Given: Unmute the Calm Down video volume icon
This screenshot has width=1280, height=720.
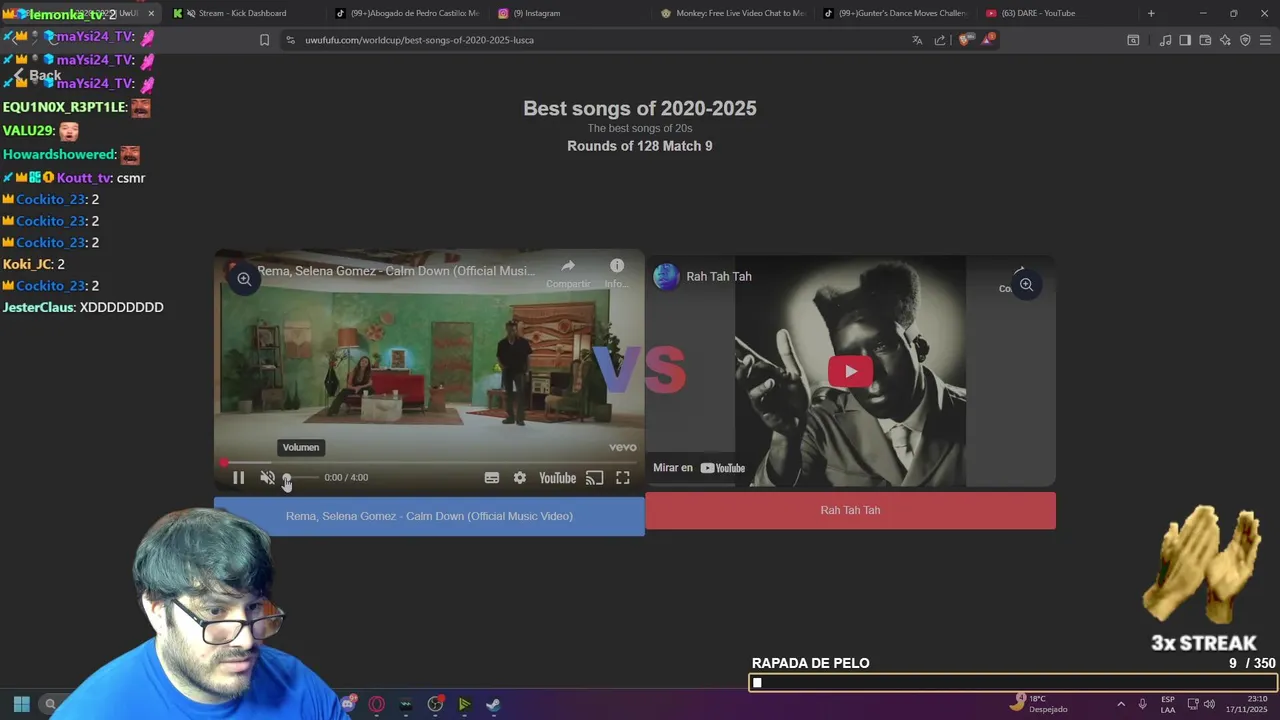Looking at the screenshot, I should pyautogui.click(x=267, y=478).
